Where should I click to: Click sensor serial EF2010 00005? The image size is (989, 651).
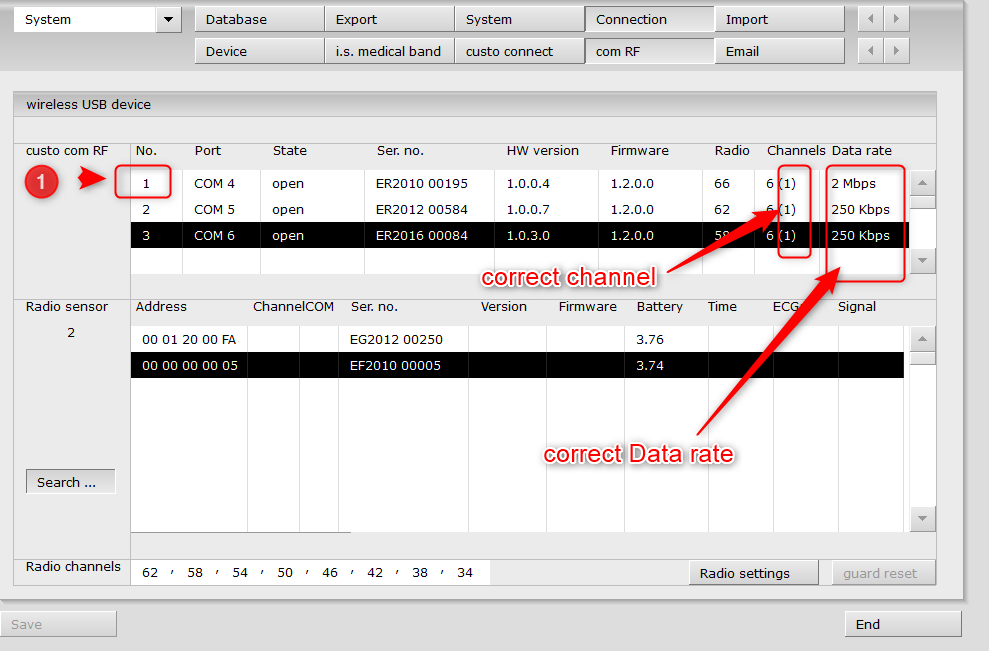[x=395, y=365]
